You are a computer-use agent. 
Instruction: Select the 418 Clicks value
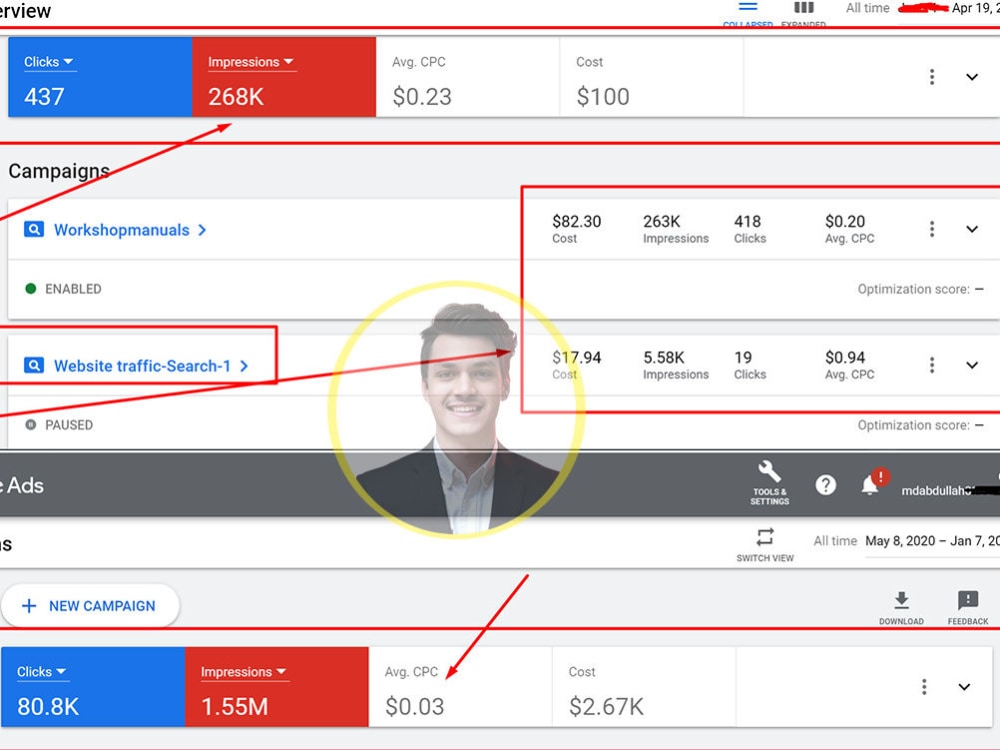coord(747,221)
